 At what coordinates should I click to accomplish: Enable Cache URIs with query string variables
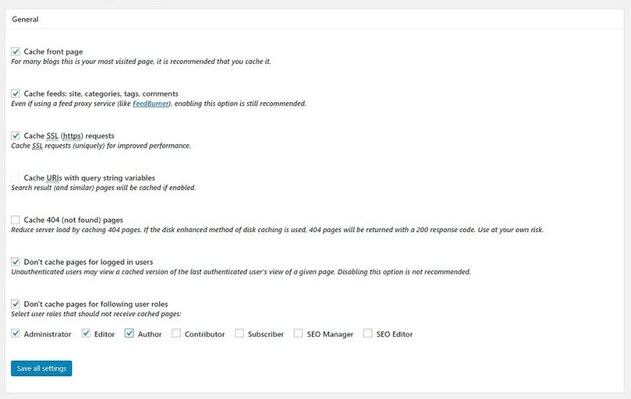click(x=15, y=178)
